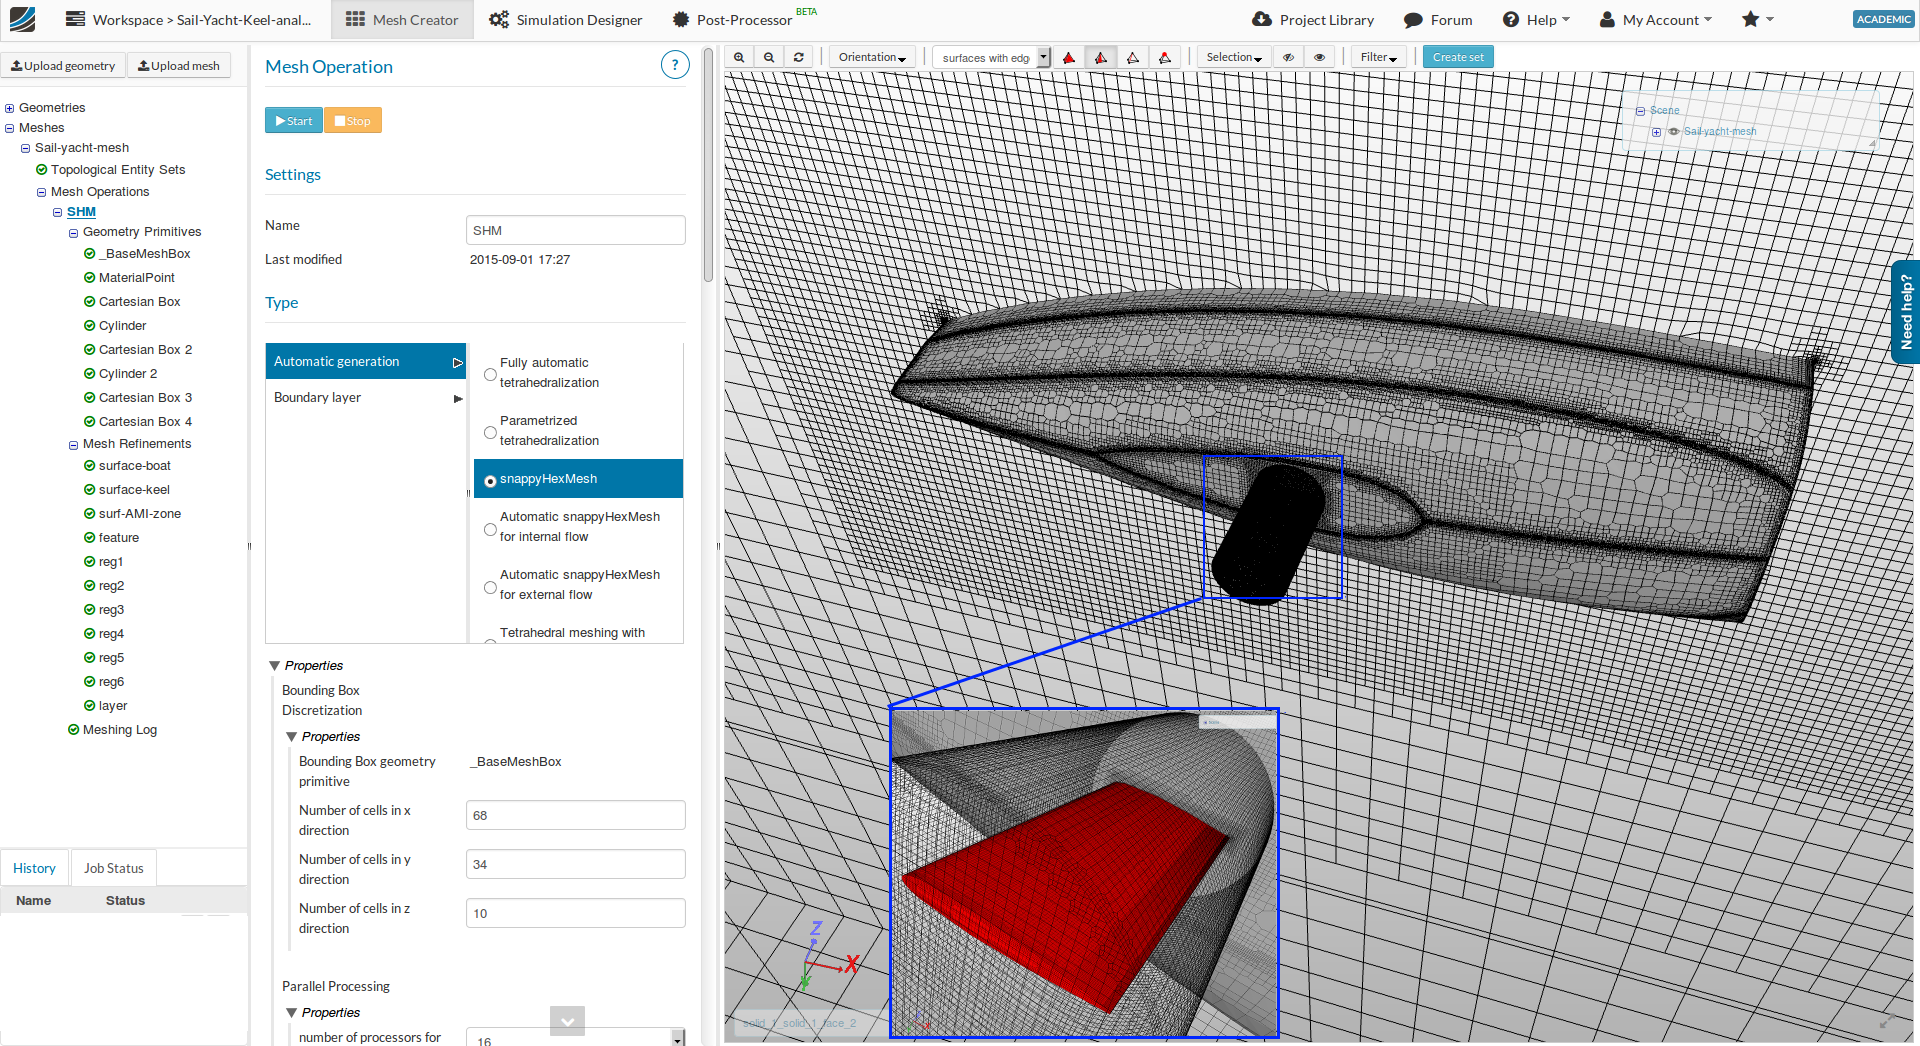Expand the Sail-yacht-mesh scene node
1920x1046 pixels.
coord(1656,131)
